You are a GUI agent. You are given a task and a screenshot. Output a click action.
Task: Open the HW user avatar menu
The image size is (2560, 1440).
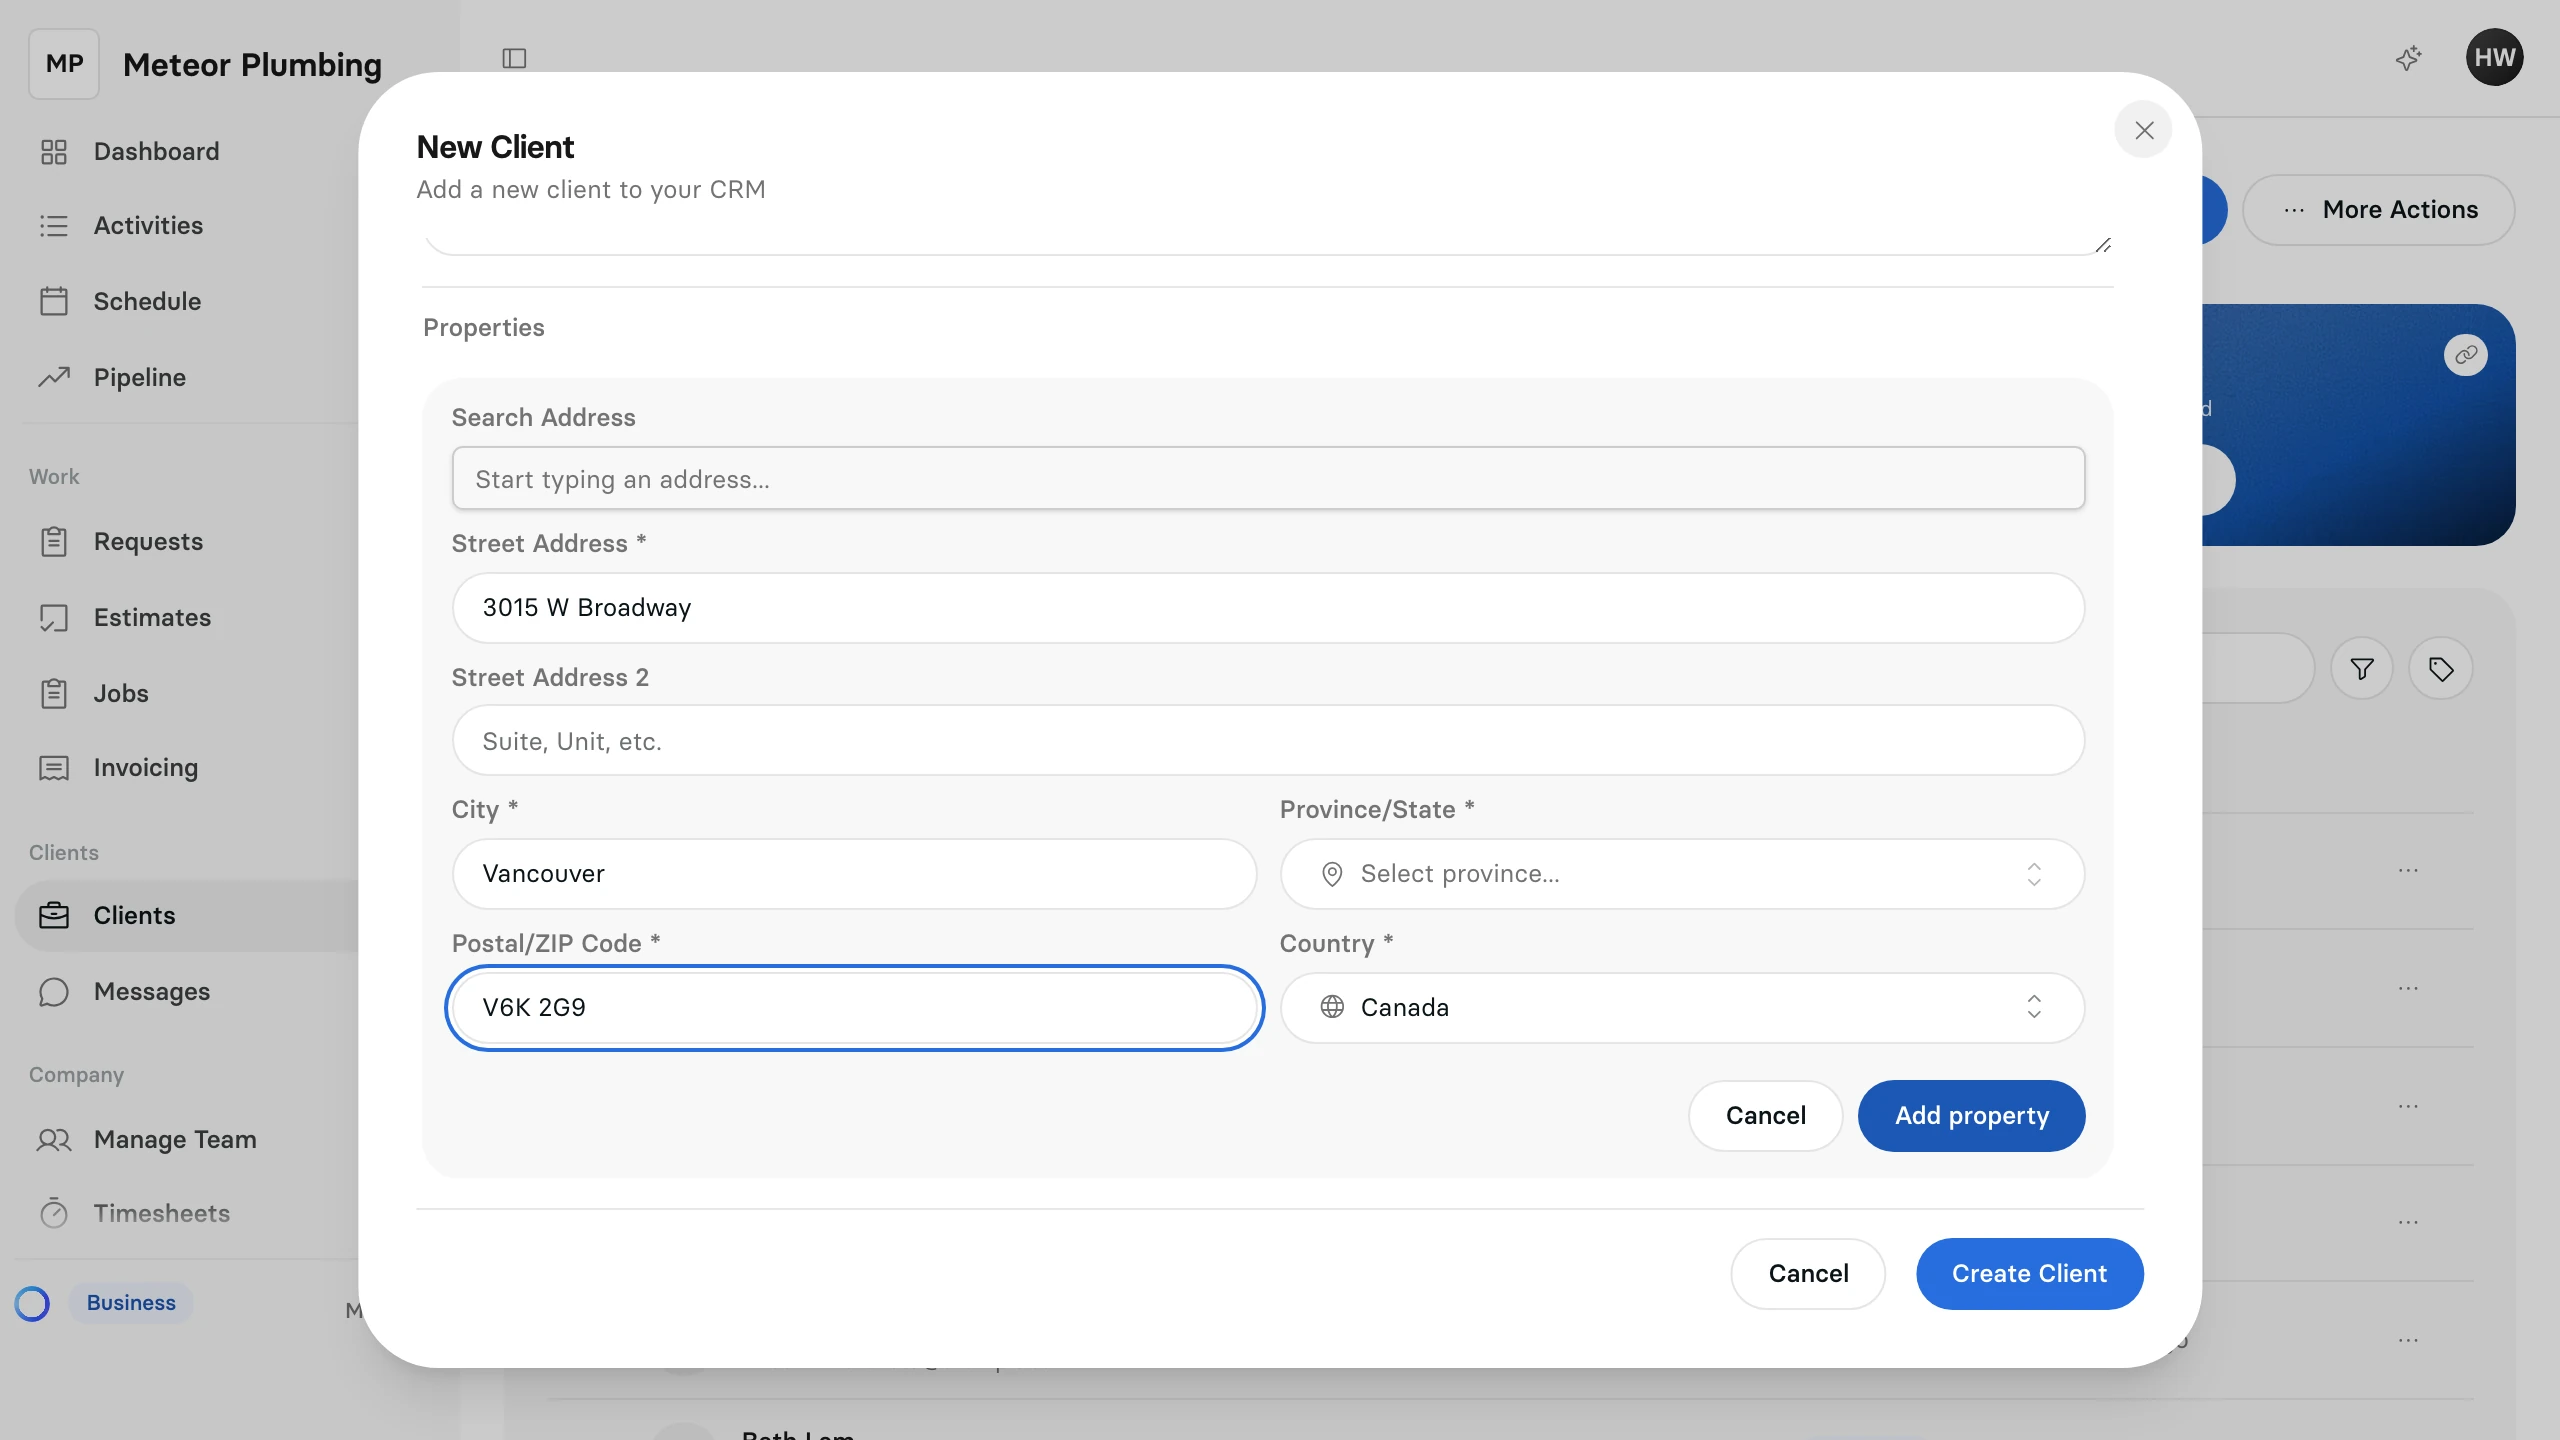[2494, 57]
